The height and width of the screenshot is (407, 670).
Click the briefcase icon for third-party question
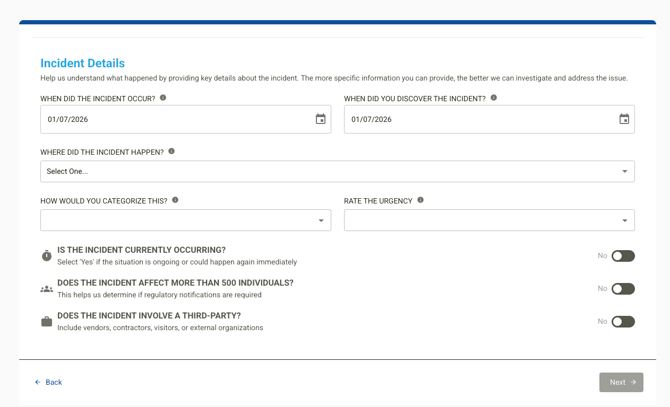(x=47, y=322)
